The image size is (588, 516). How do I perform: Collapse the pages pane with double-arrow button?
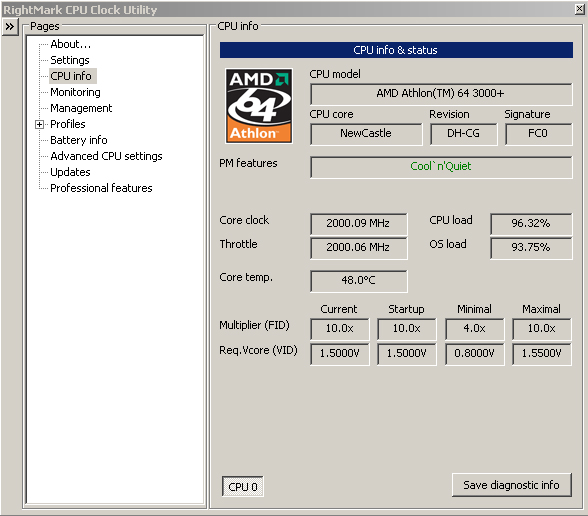click(10, 27)
